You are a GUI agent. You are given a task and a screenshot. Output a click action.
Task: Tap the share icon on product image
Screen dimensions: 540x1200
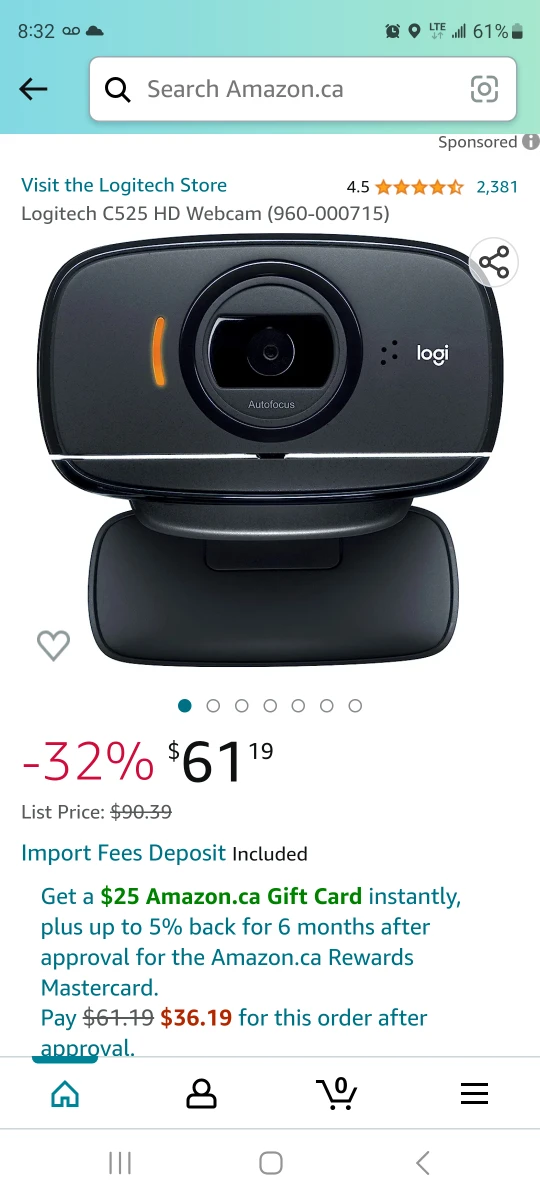(x=494, y=263)
